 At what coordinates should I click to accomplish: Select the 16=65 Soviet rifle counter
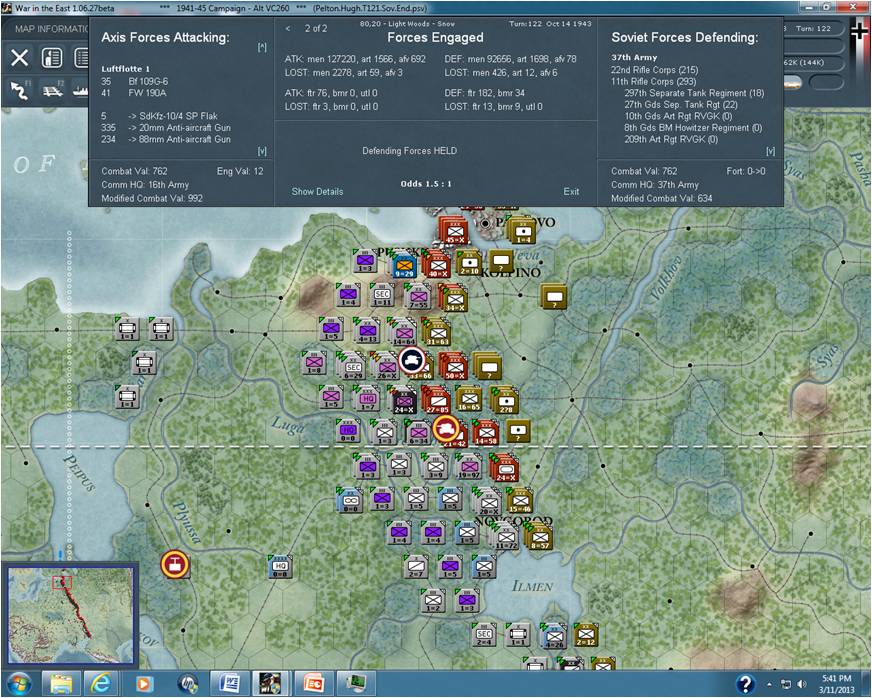[469, 398]
